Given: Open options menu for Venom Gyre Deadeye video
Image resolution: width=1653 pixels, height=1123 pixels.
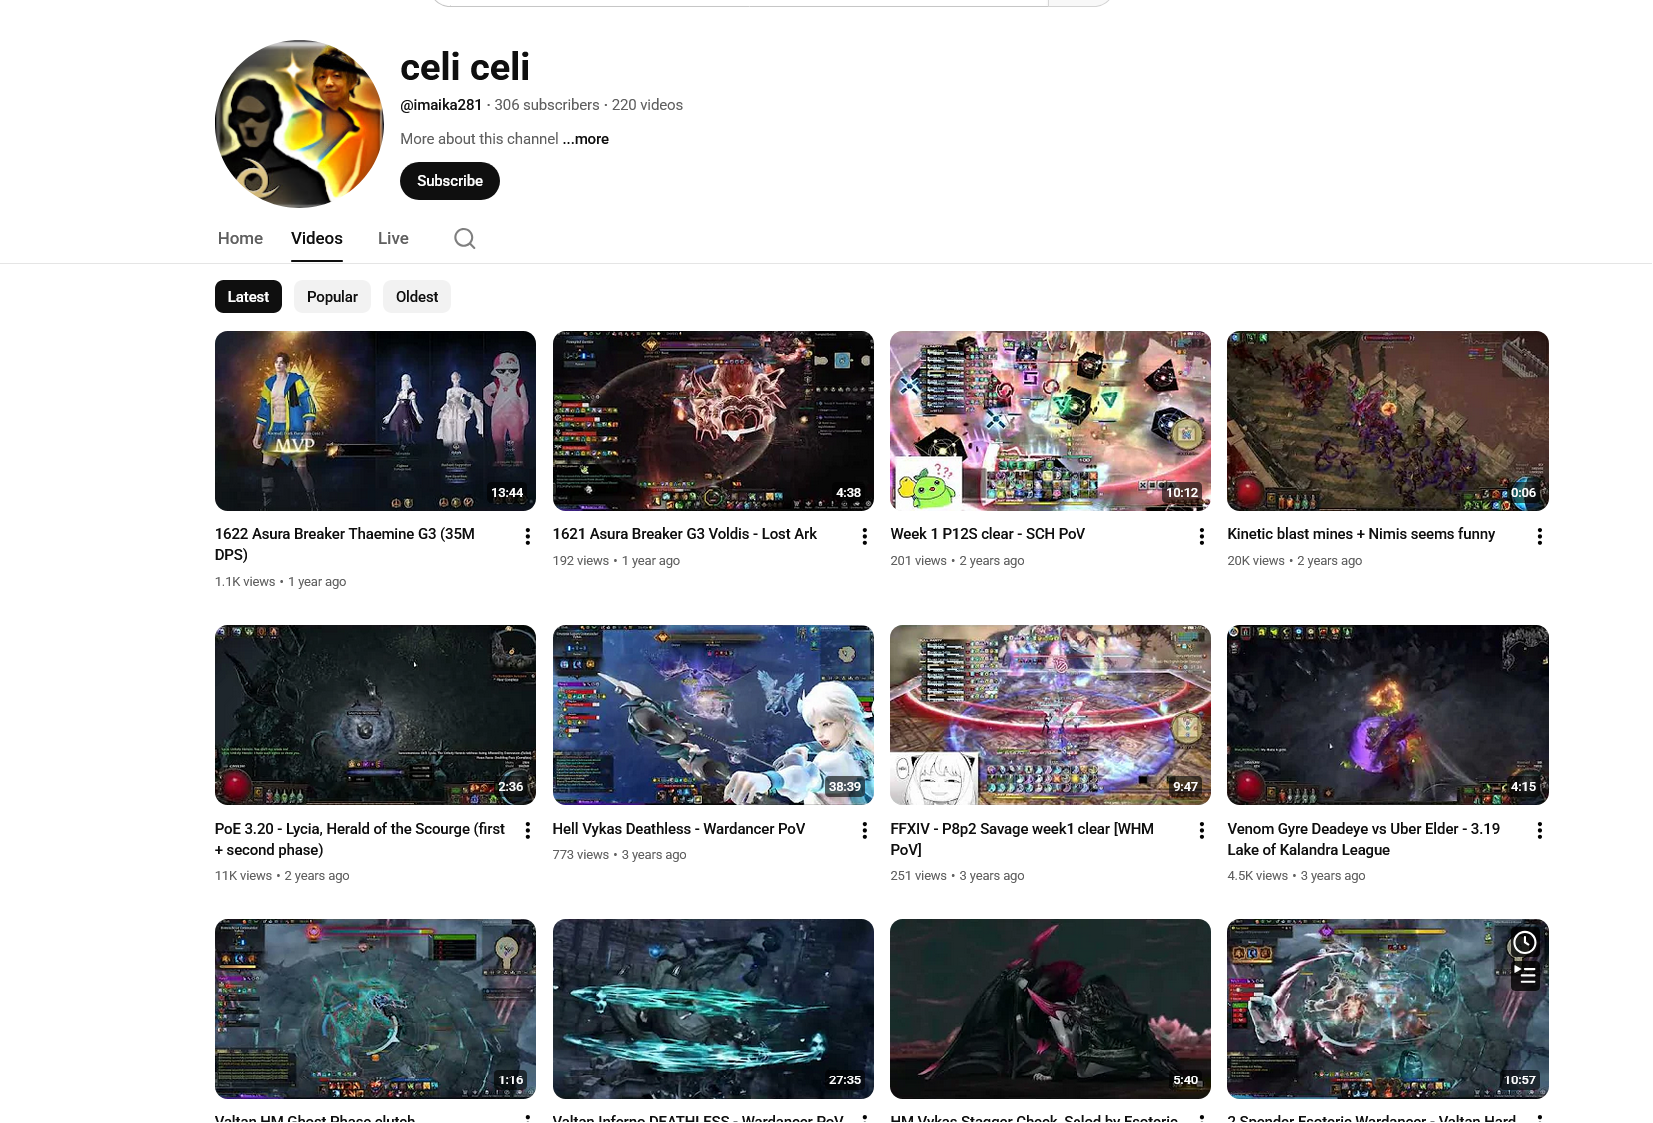Looking at the screenshot, I should [x=1540, y=830].
